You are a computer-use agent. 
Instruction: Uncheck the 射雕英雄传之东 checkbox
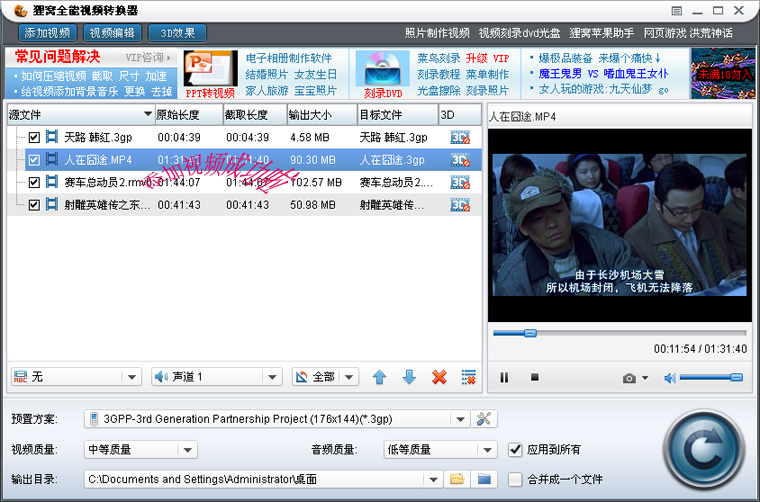34,205
